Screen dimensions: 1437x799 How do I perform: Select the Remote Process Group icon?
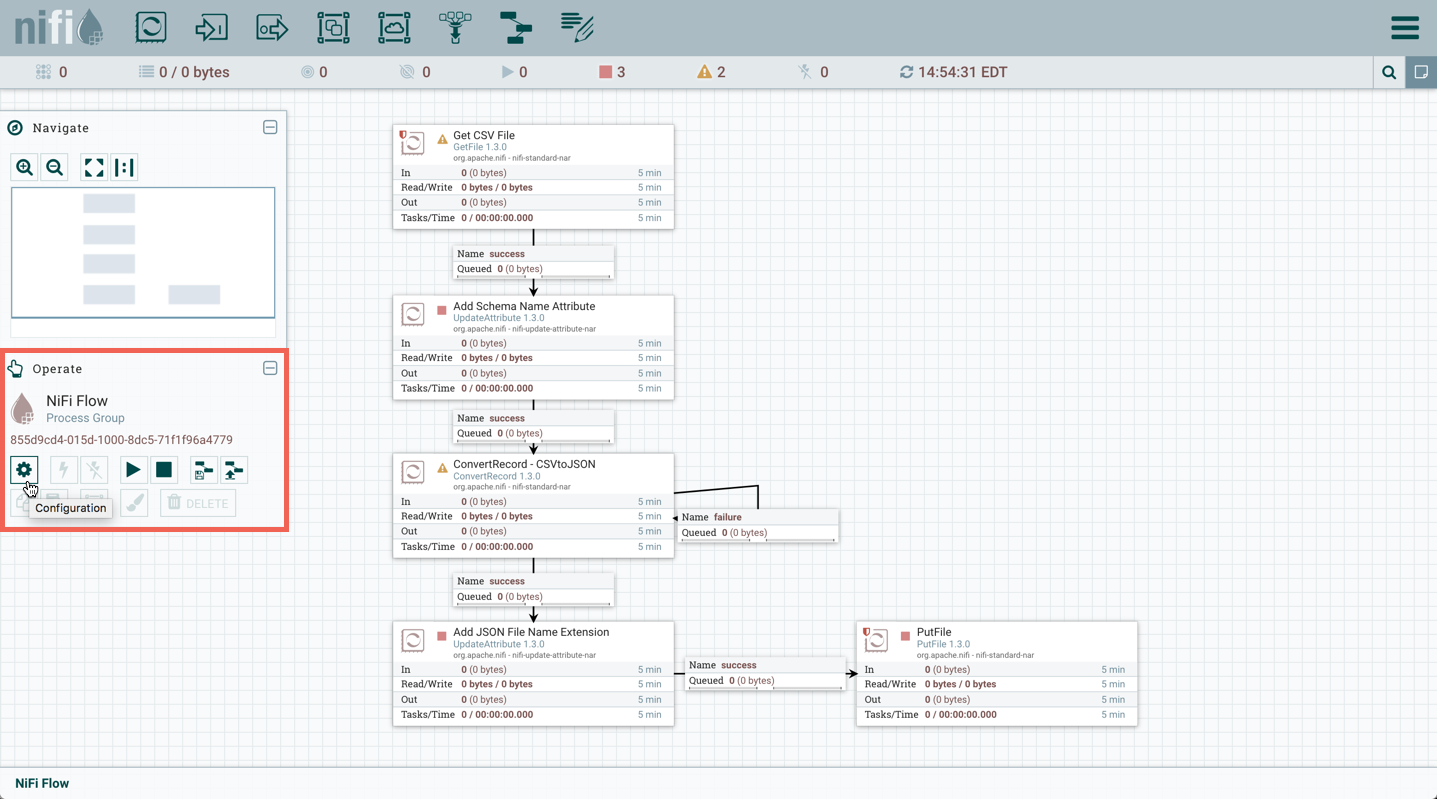tap(394, 27)
